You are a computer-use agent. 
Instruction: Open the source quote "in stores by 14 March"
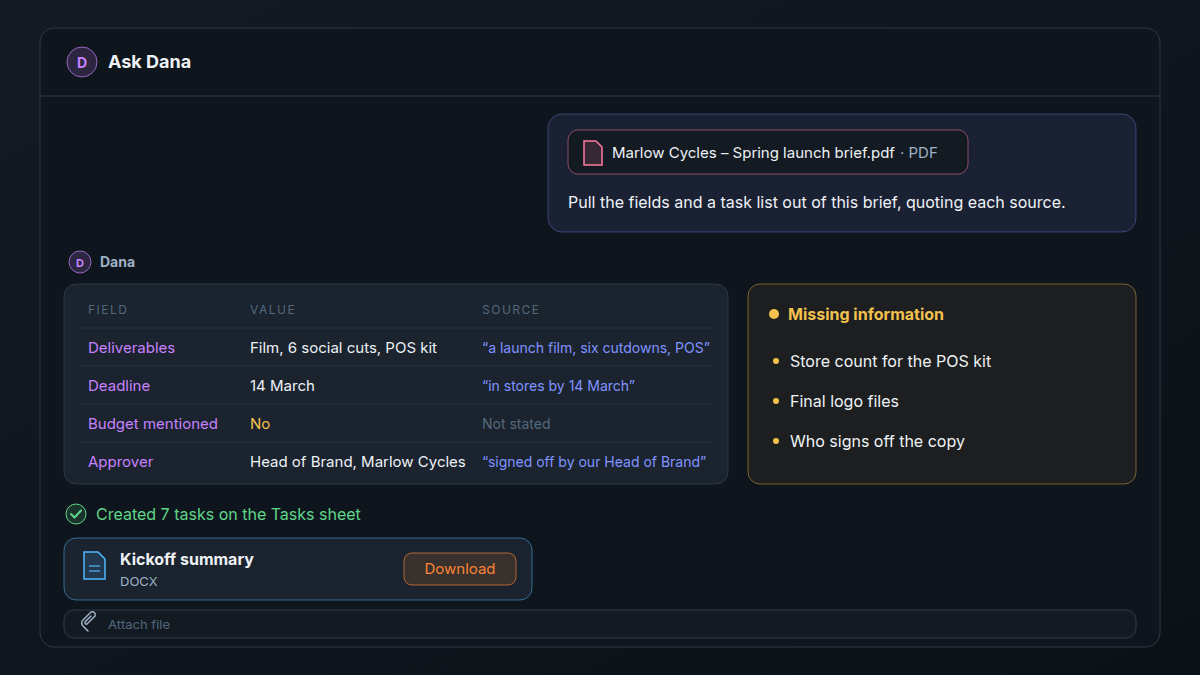pyautogui.click(x=559, y=386)
